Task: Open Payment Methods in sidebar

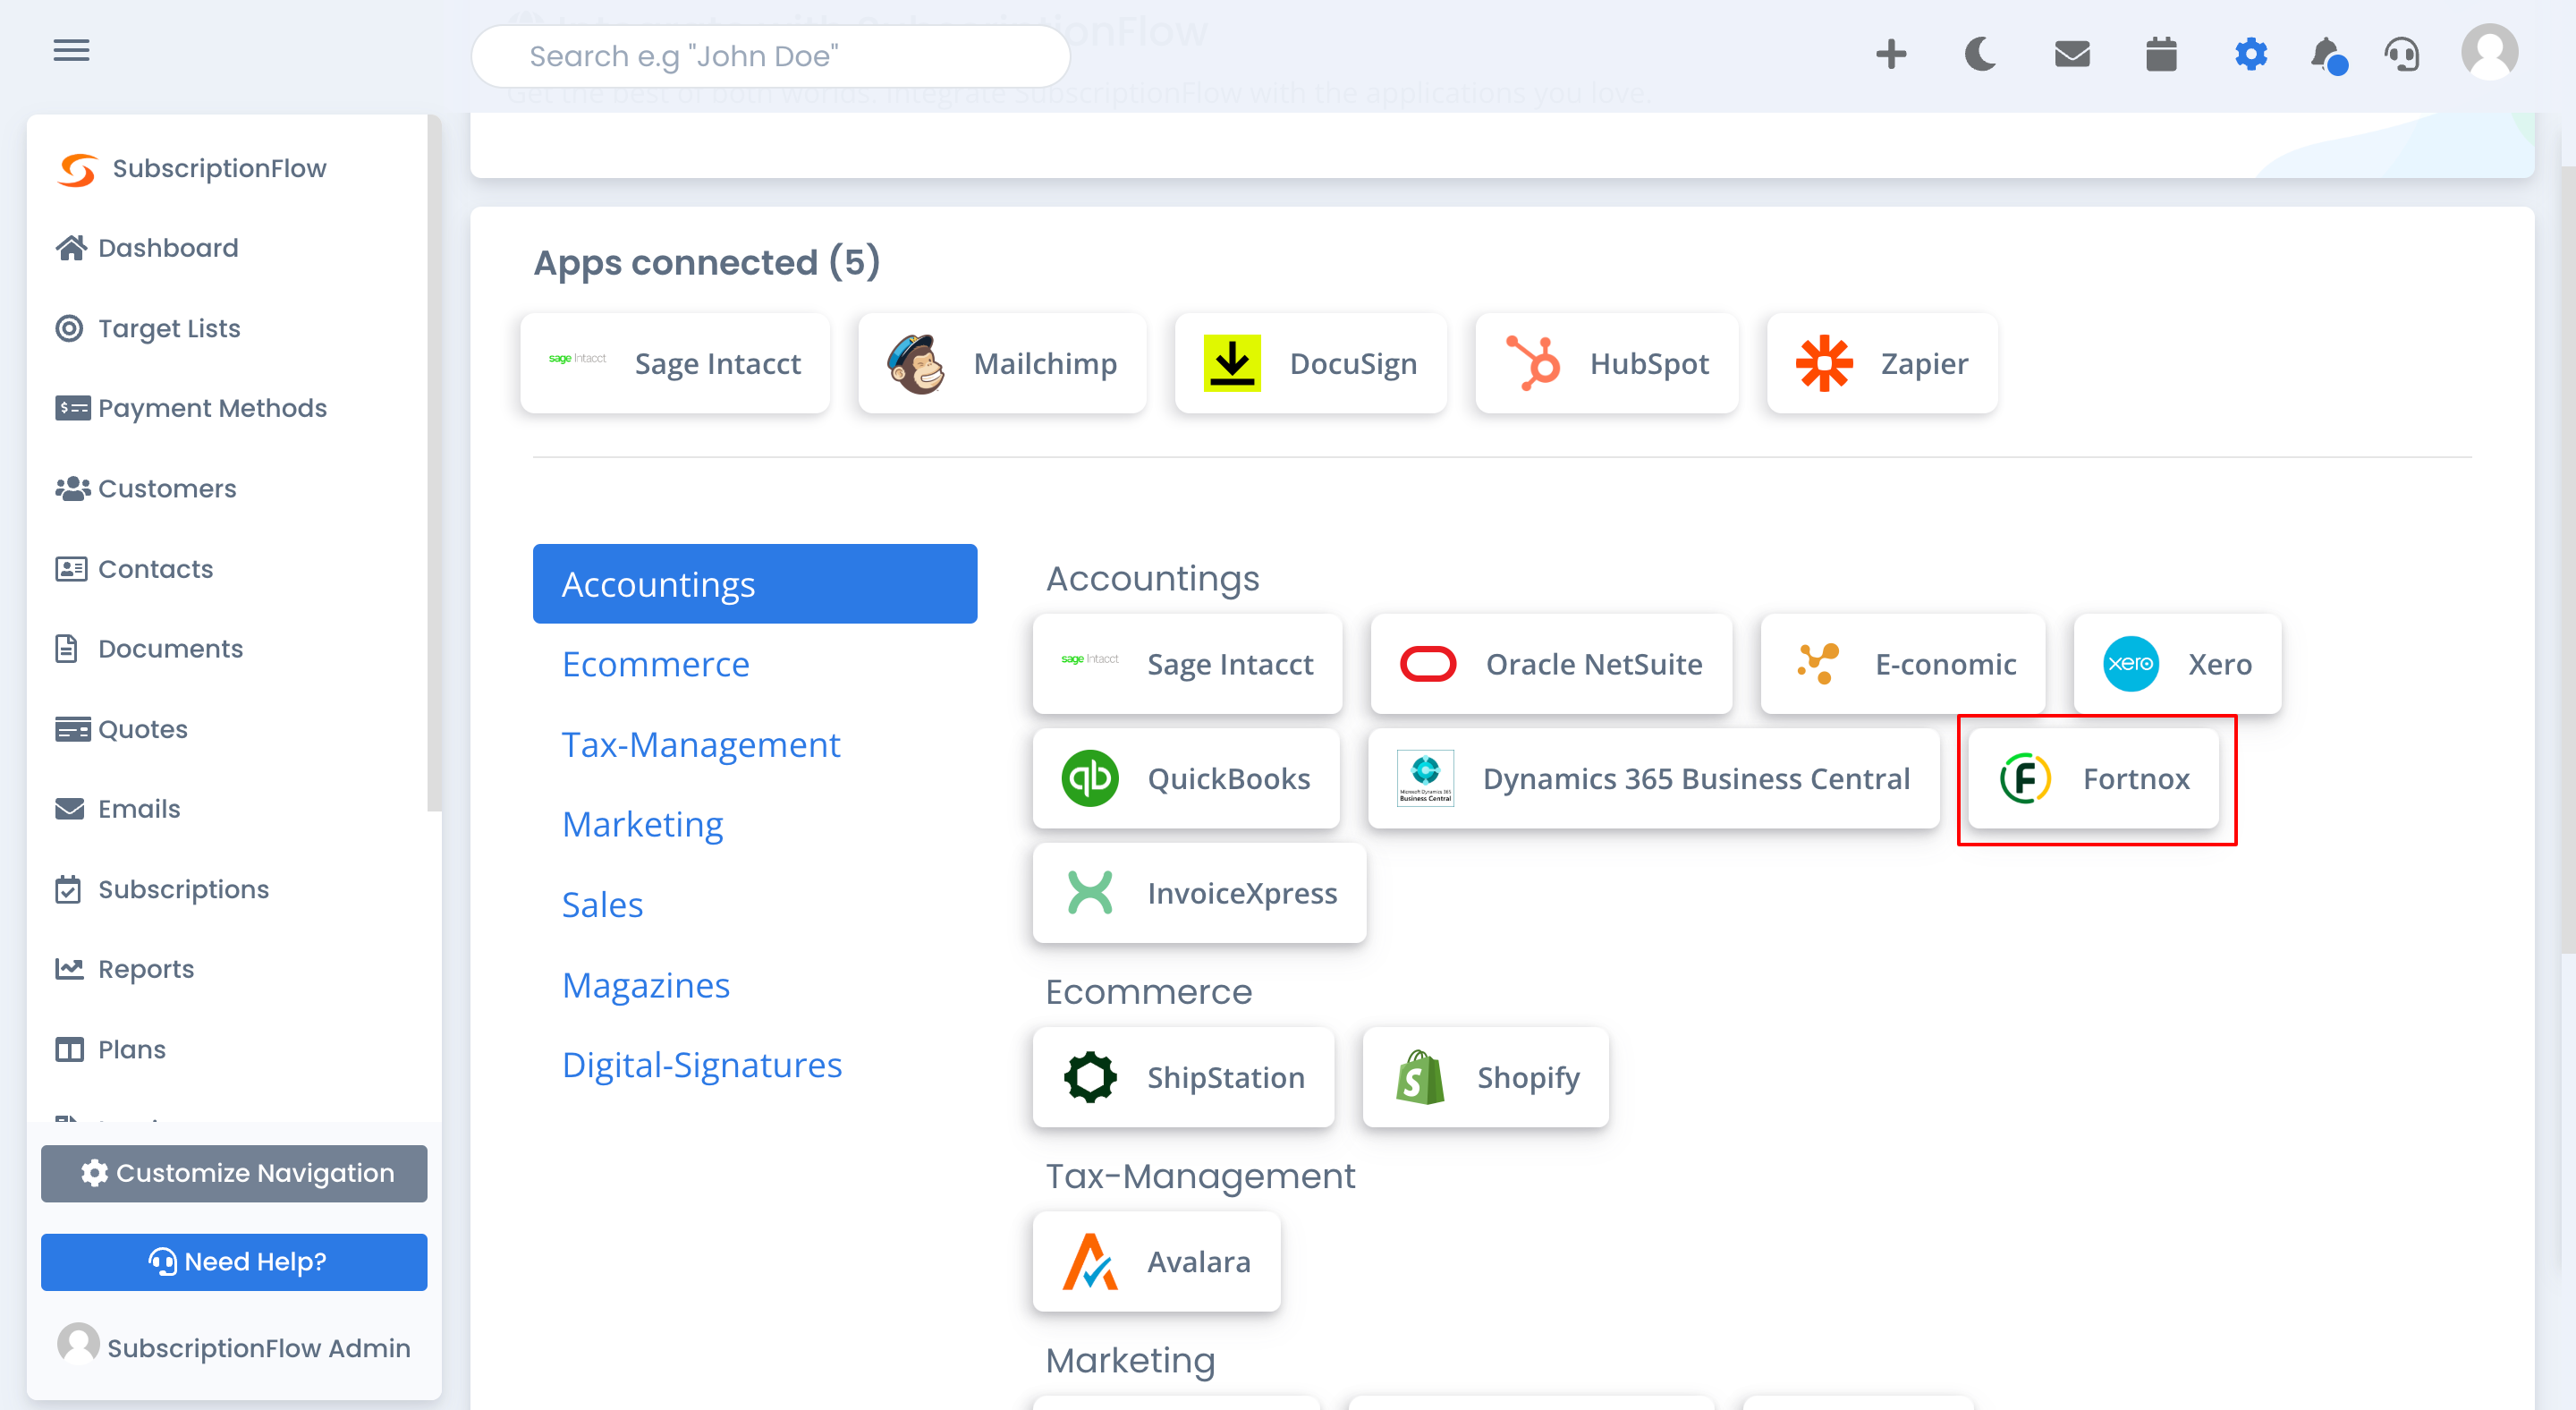Action: click(x=191, y=408)
